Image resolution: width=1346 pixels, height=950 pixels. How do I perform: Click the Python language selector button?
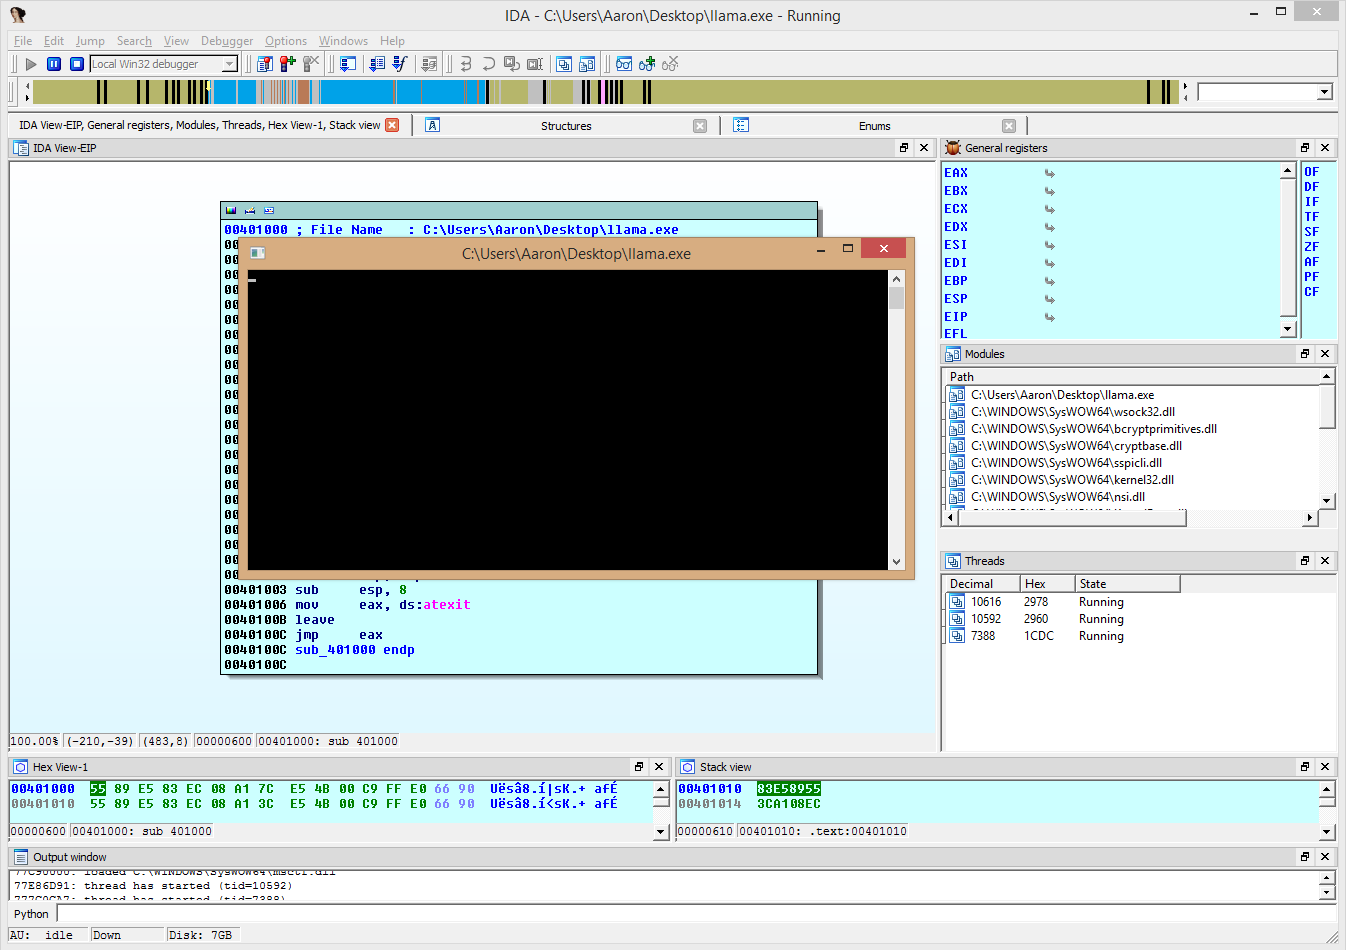point(31,914)
